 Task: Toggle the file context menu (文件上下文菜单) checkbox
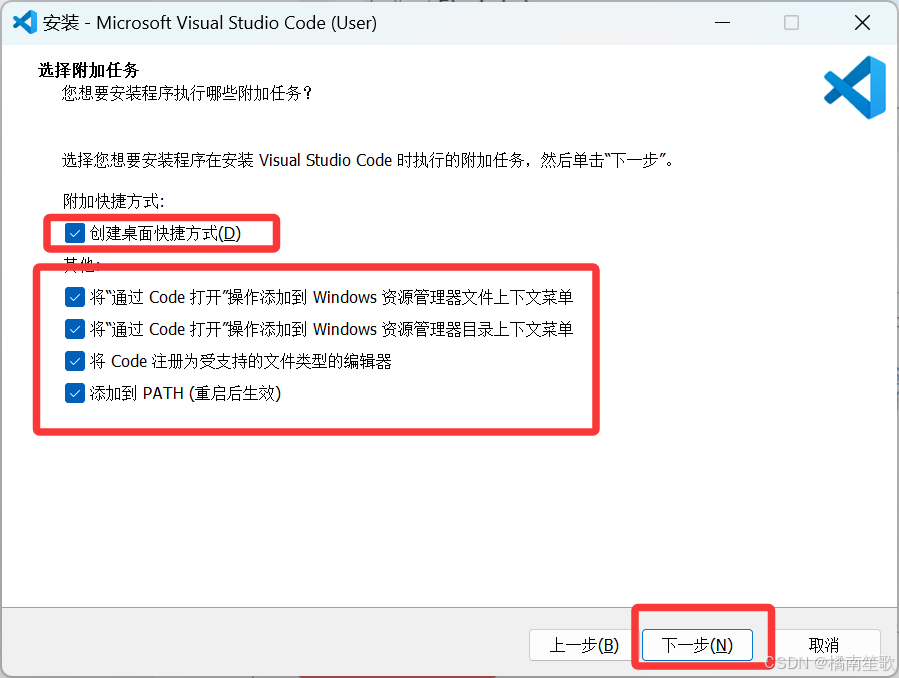coord(75,297)
